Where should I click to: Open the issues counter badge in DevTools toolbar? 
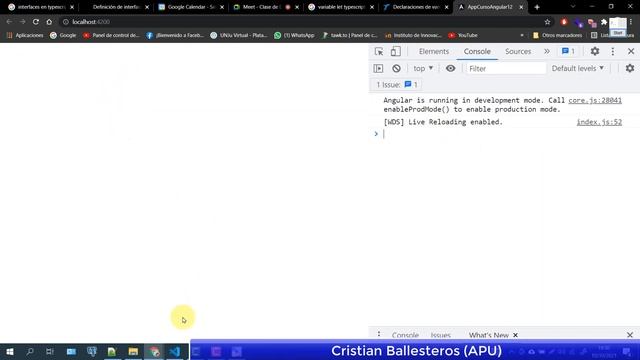(x=568, y=51)
